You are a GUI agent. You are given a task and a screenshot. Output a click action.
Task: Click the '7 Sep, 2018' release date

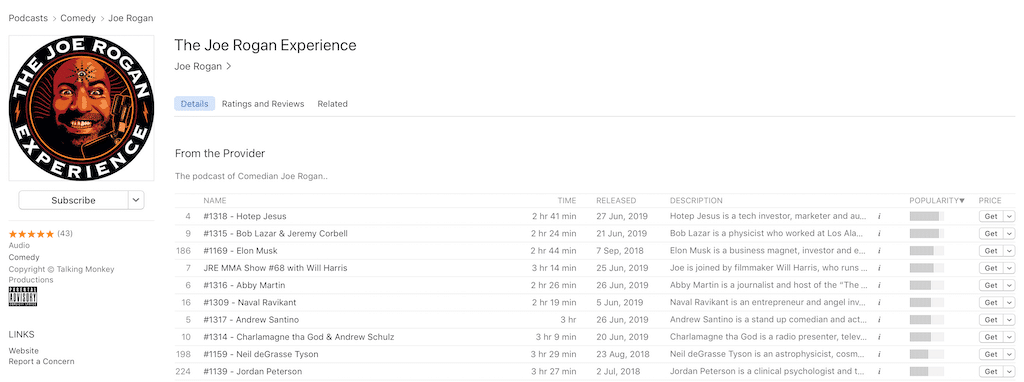pyautogui.click(x=620, y=251)
